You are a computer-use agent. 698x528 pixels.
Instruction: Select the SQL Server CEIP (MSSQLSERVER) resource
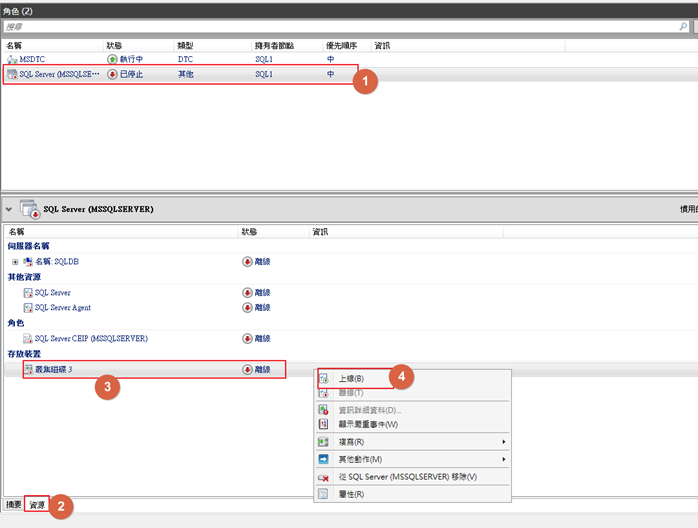click(x=90, y=339)
